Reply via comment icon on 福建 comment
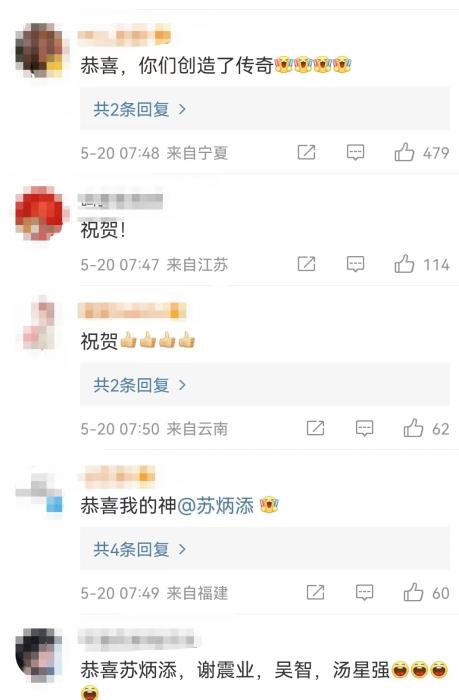 pos(364,593)
